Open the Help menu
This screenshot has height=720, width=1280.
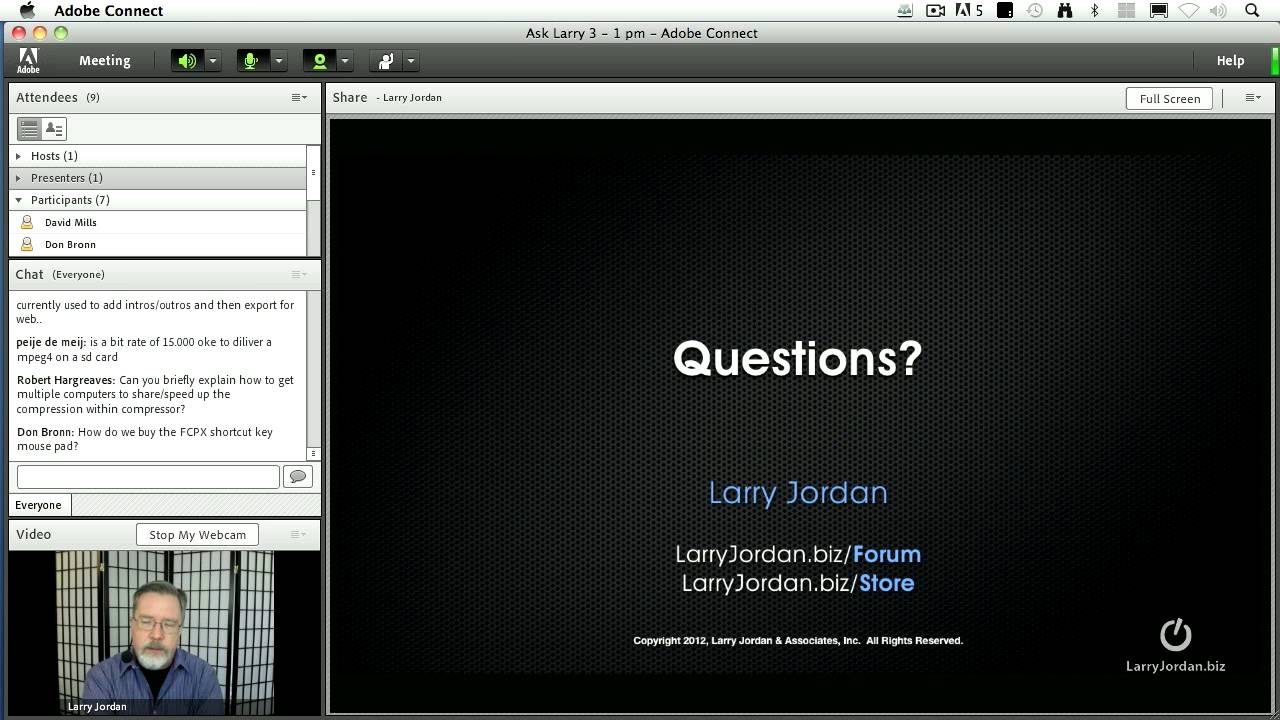[1230, 61]
